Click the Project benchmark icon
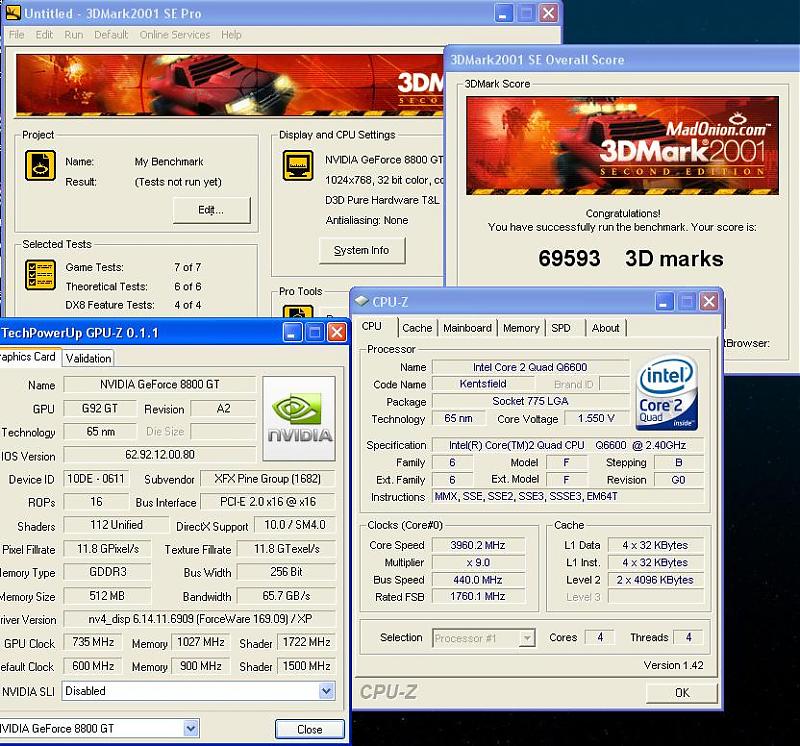 click(x=40, y=165)
